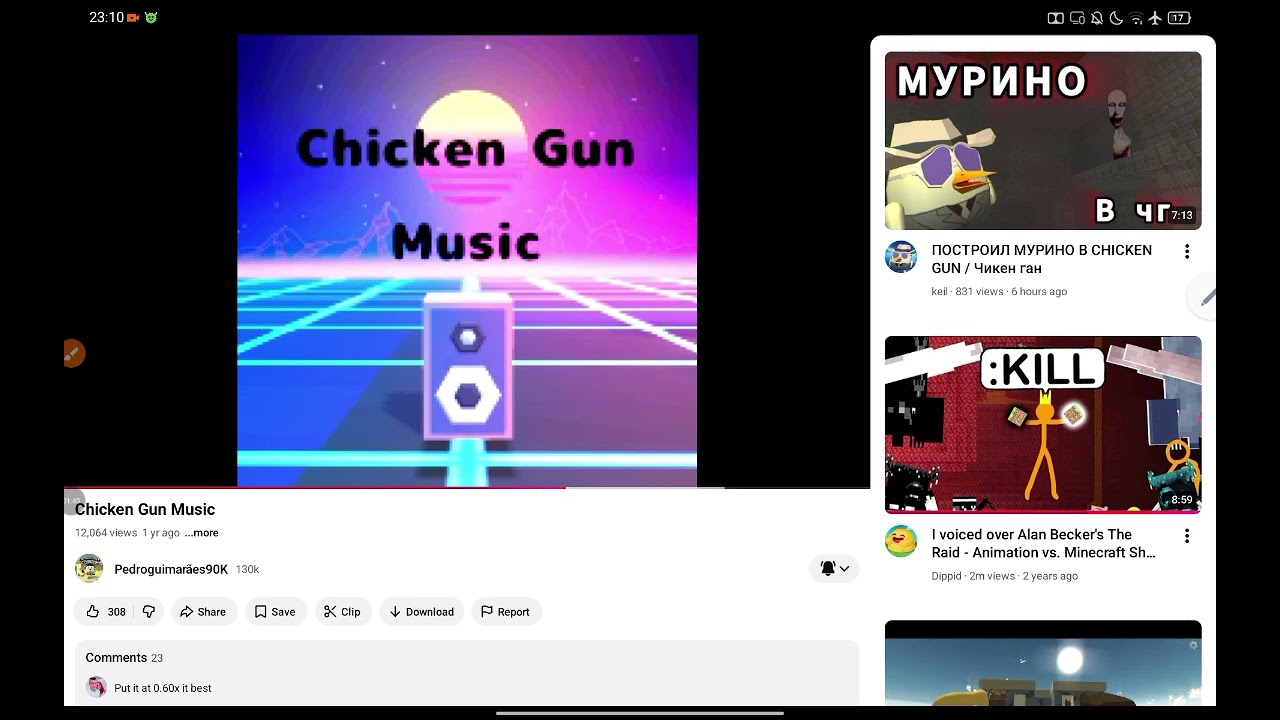This screenshot has height=720, width=1280.
Task: Open more options for Alan Becker video
Action: click(x=1187, y=536)
